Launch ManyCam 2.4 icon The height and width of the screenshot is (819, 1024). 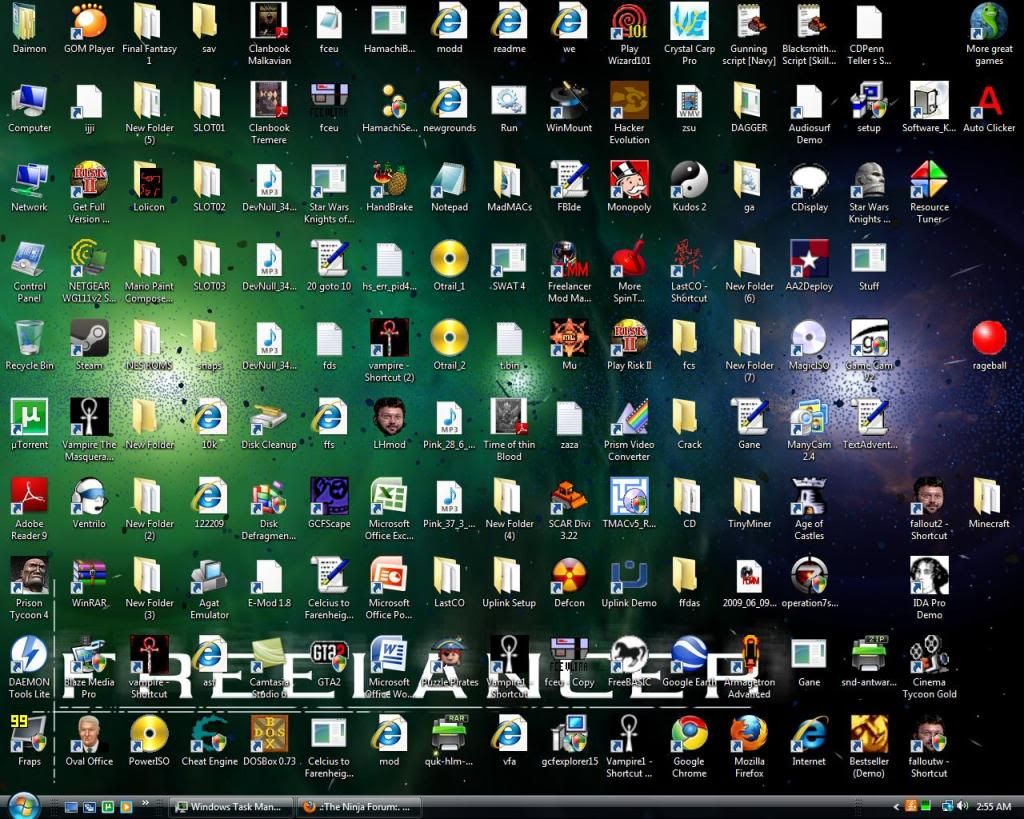pyautogui.click(x=809, y=417)
